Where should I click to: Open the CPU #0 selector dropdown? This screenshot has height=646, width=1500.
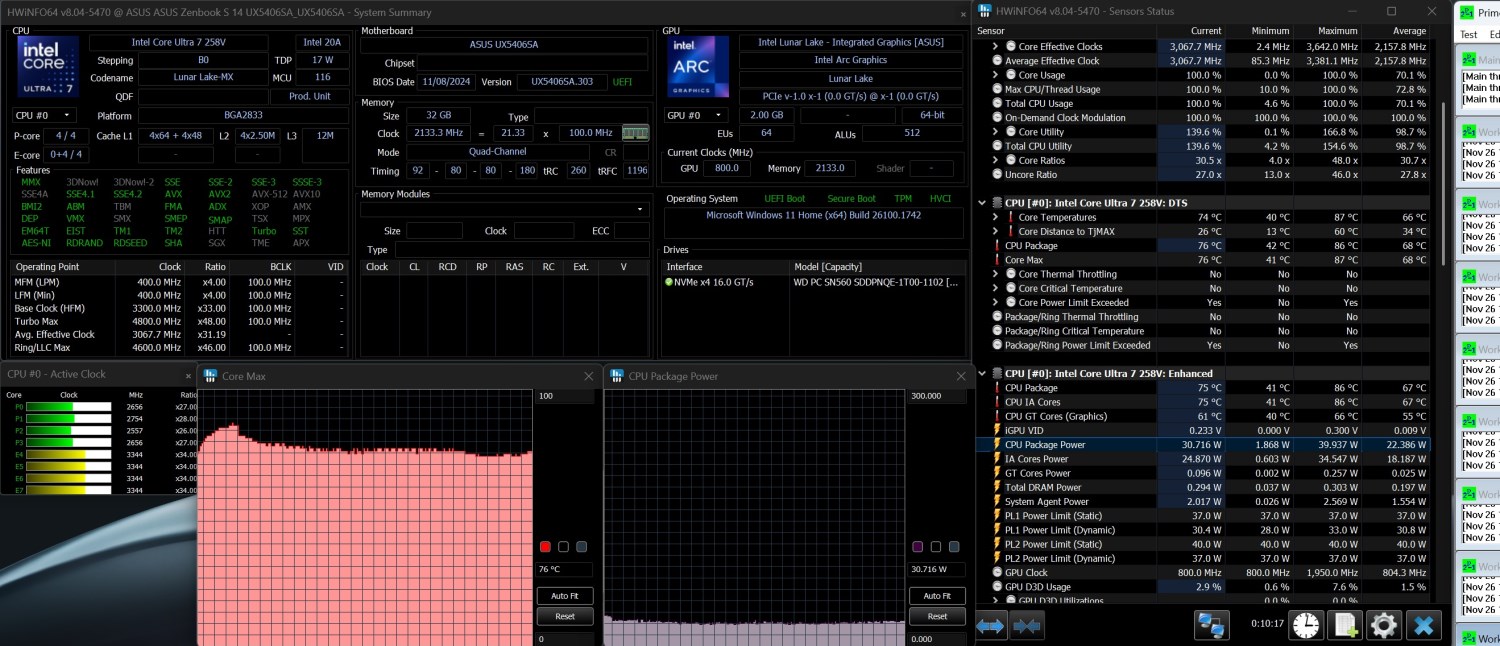click(45, 115)
